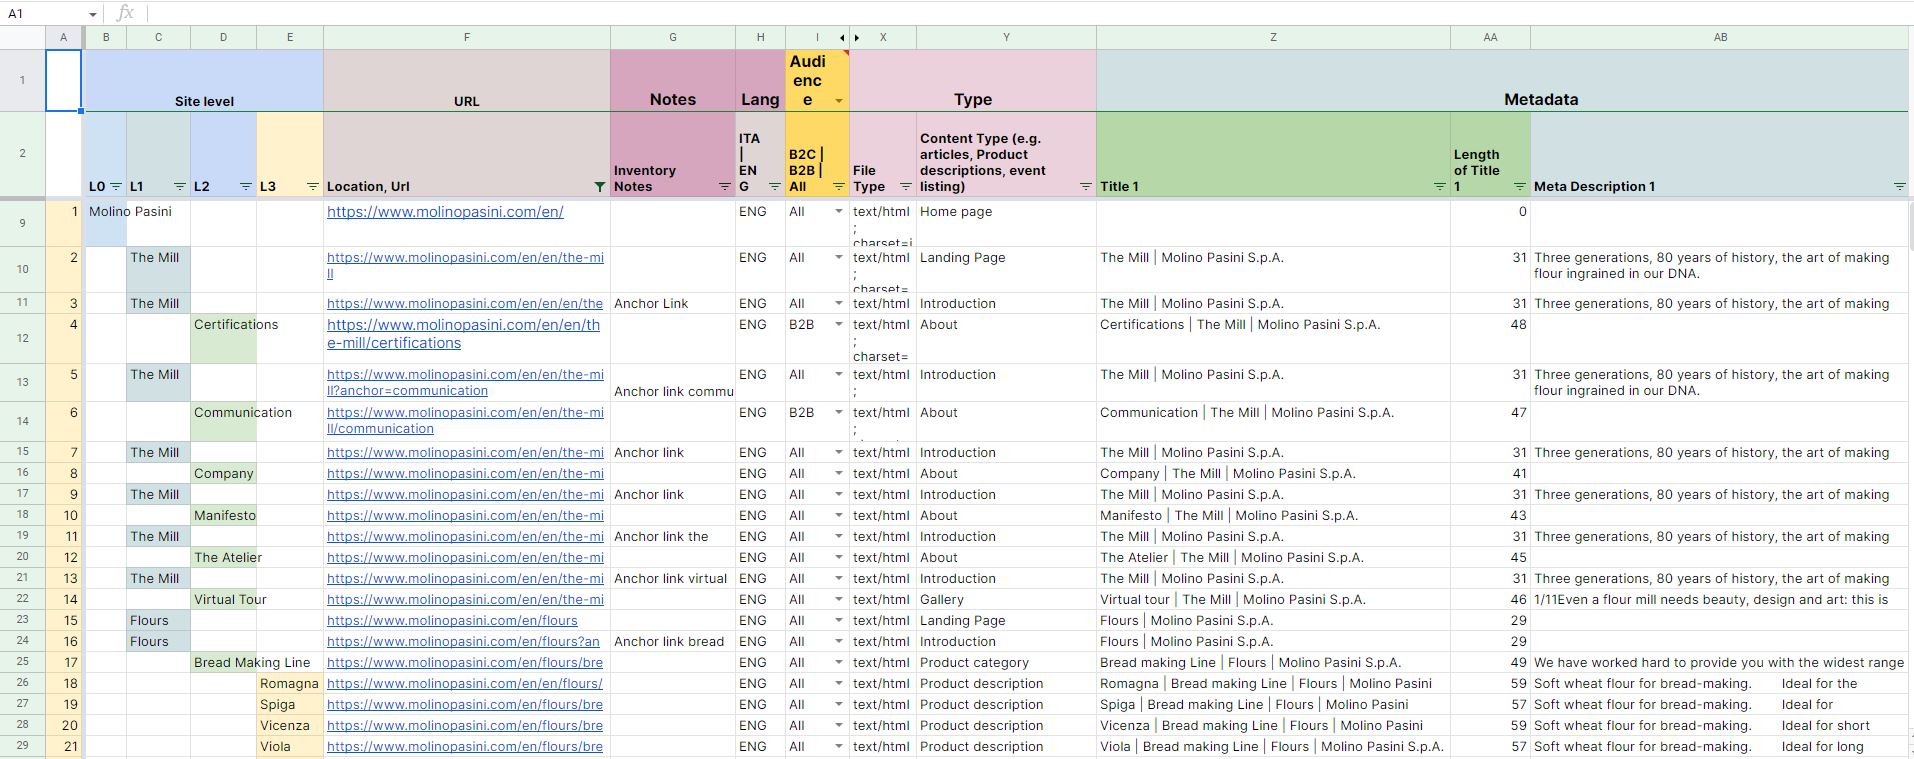Open the Meta Description 1 filter
Viewport: 1914px width, 759px height.
click(x=1900, y=187)
